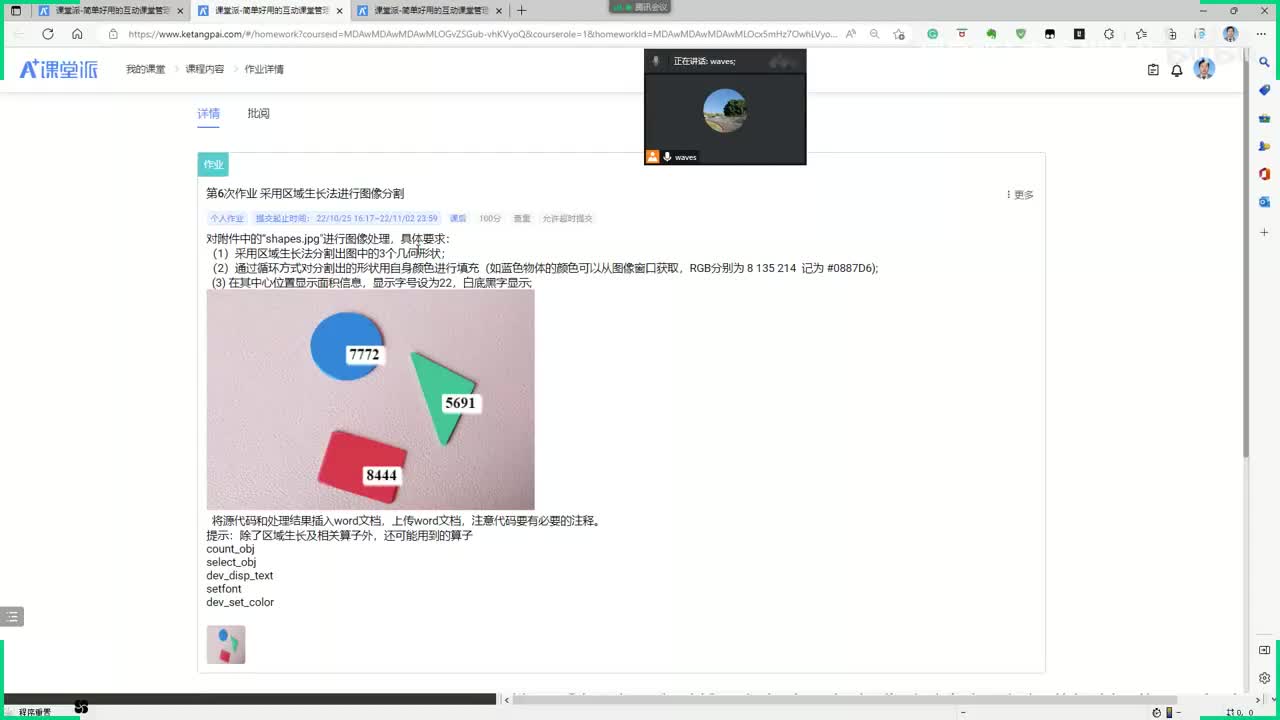Toggle read aloud icon in address bar
The width and height of the screenshot is (1280, 720).
[850, 33]
